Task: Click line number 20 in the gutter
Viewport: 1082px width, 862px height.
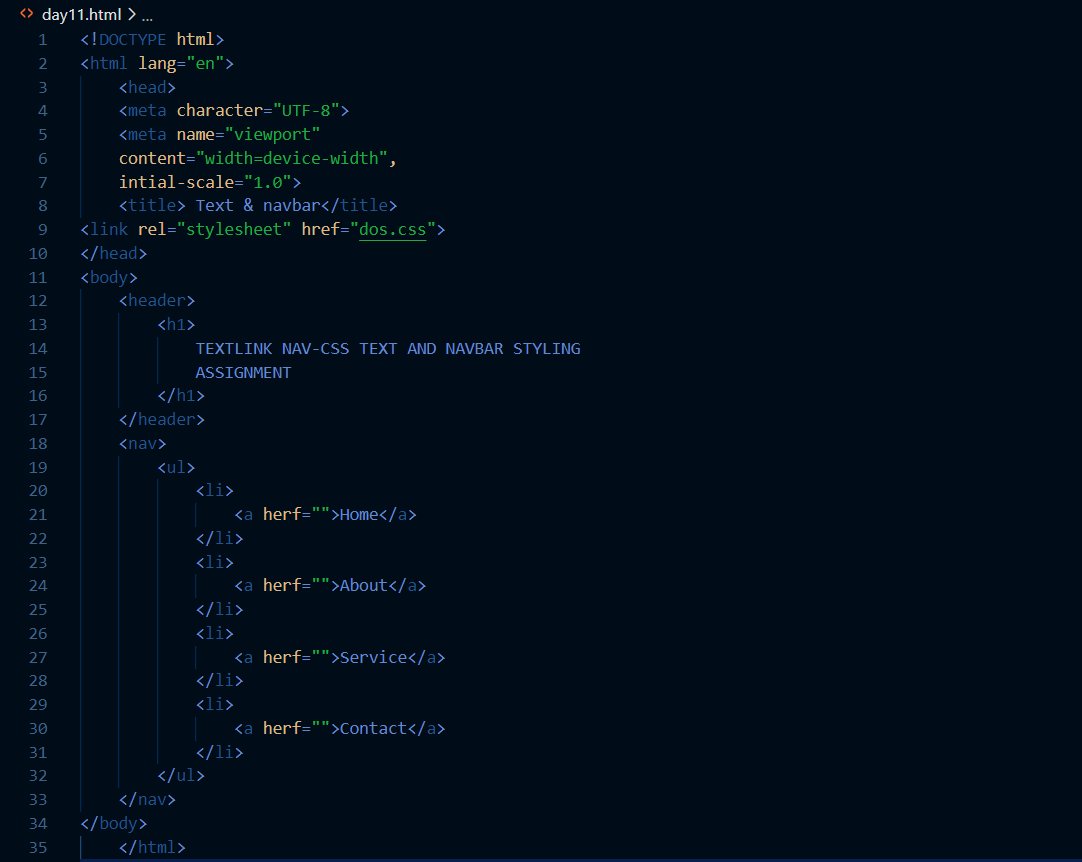Action: 38,491
